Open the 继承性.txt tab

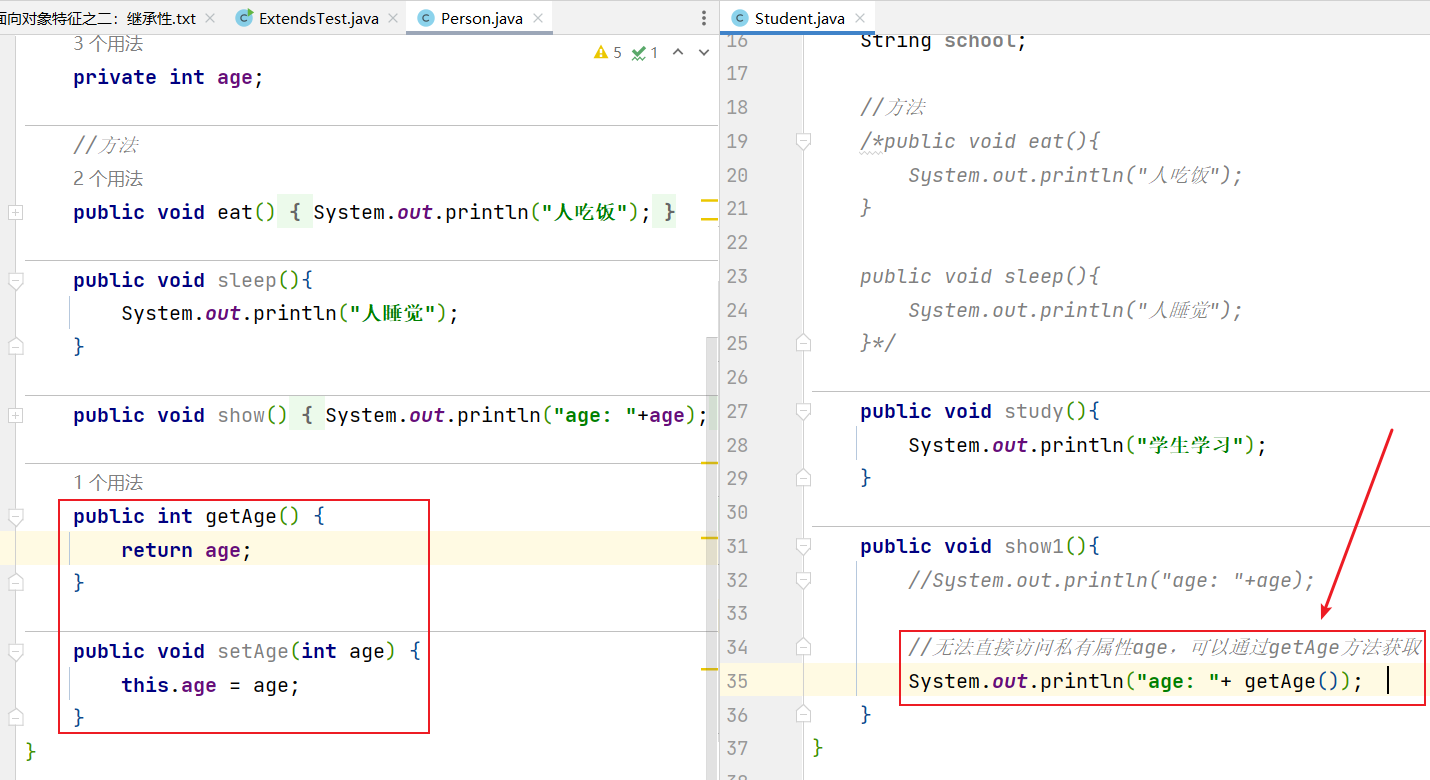pos(98,18)
